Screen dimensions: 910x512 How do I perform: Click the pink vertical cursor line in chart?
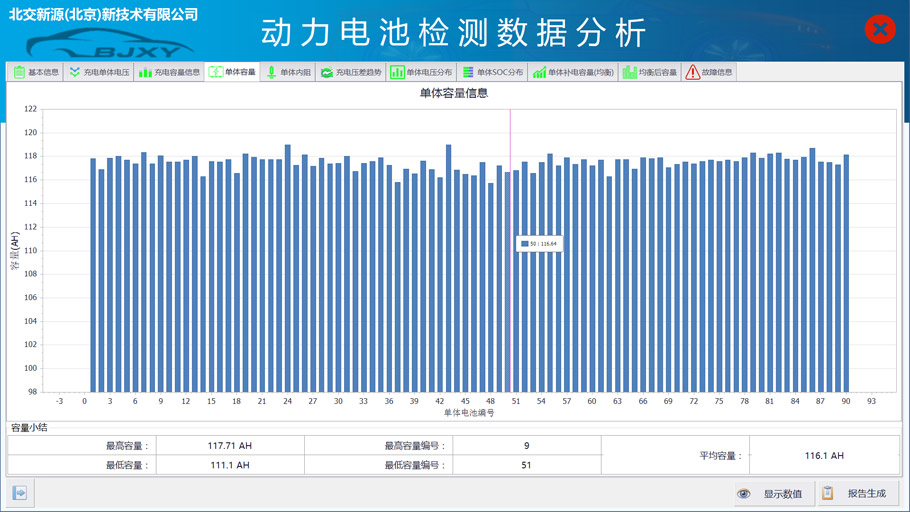[x=510, y=300]
